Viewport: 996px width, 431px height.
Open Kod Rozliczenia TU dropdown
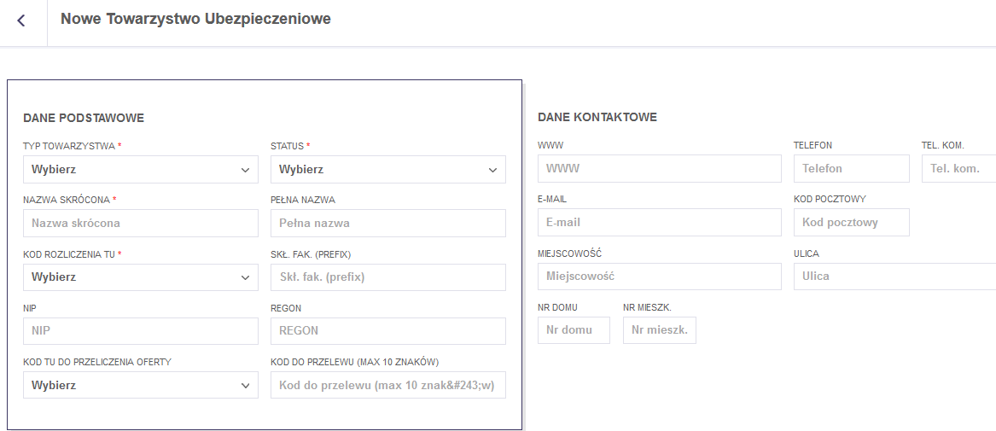[140, 277]
